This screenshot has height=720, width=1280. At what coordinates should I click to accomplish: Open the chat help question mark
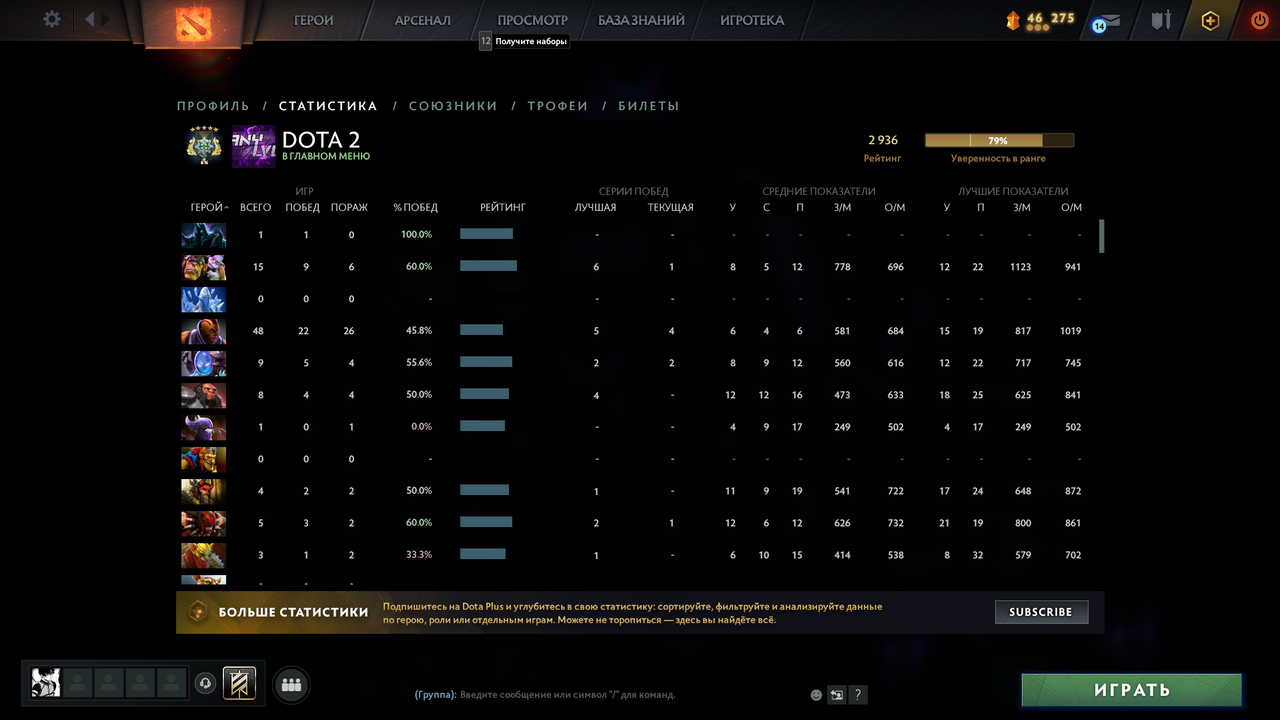pyautogui.click(x=858, y=695)
